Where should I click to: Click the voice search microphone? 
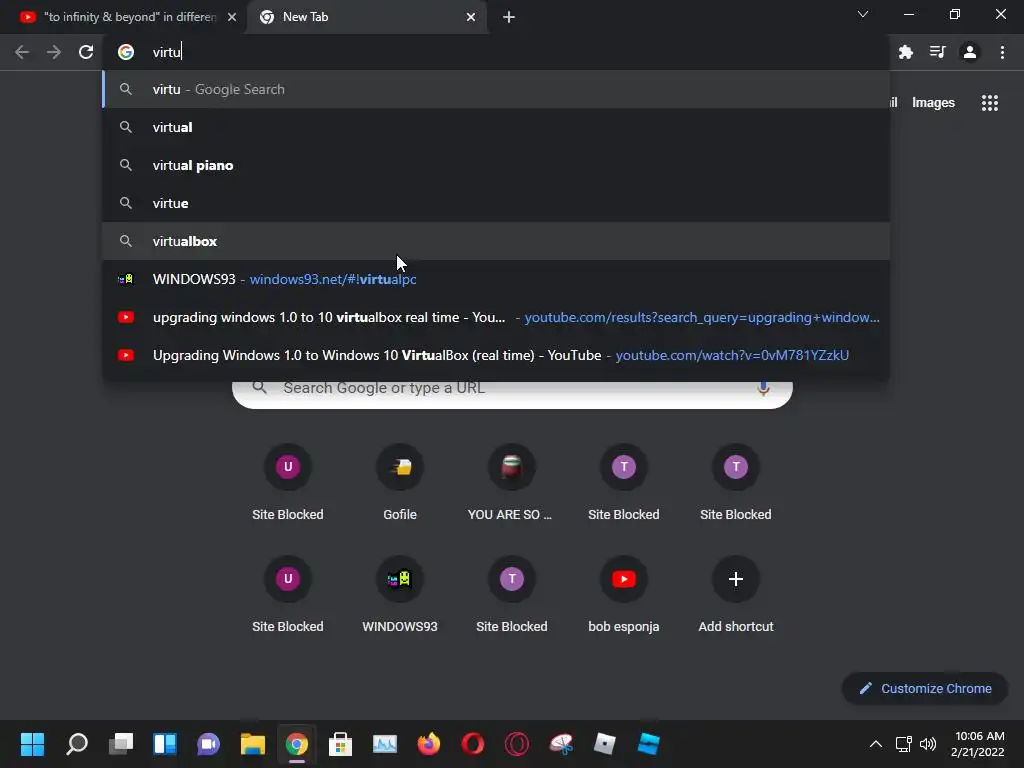tap(763, 389)
